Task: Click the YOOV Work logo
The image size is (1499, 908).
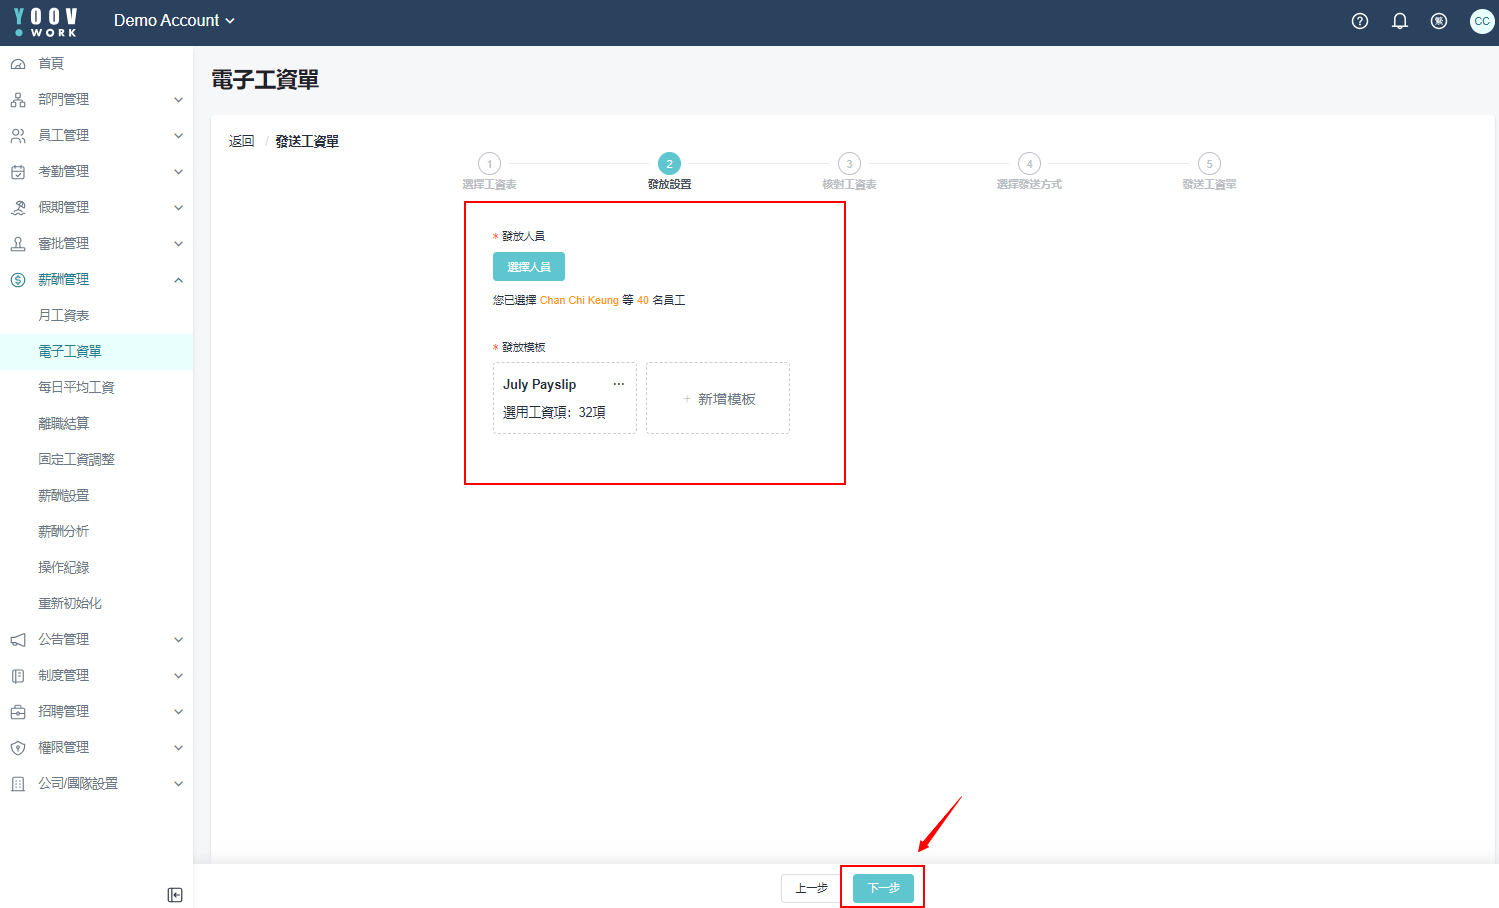Action: (46, 22)
